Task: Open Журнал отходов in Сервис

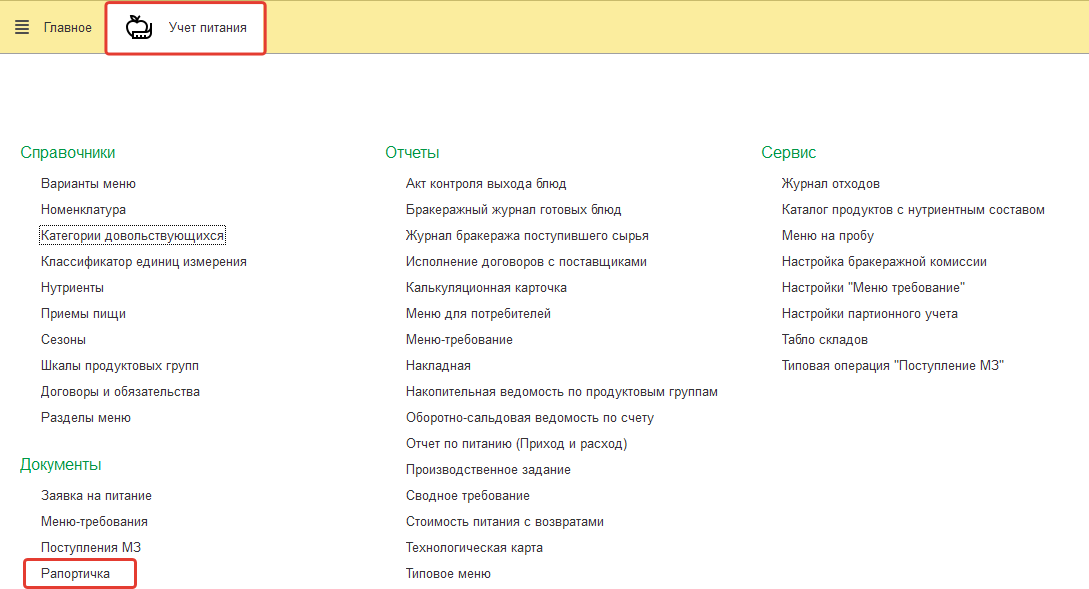Action: (830, 184)
